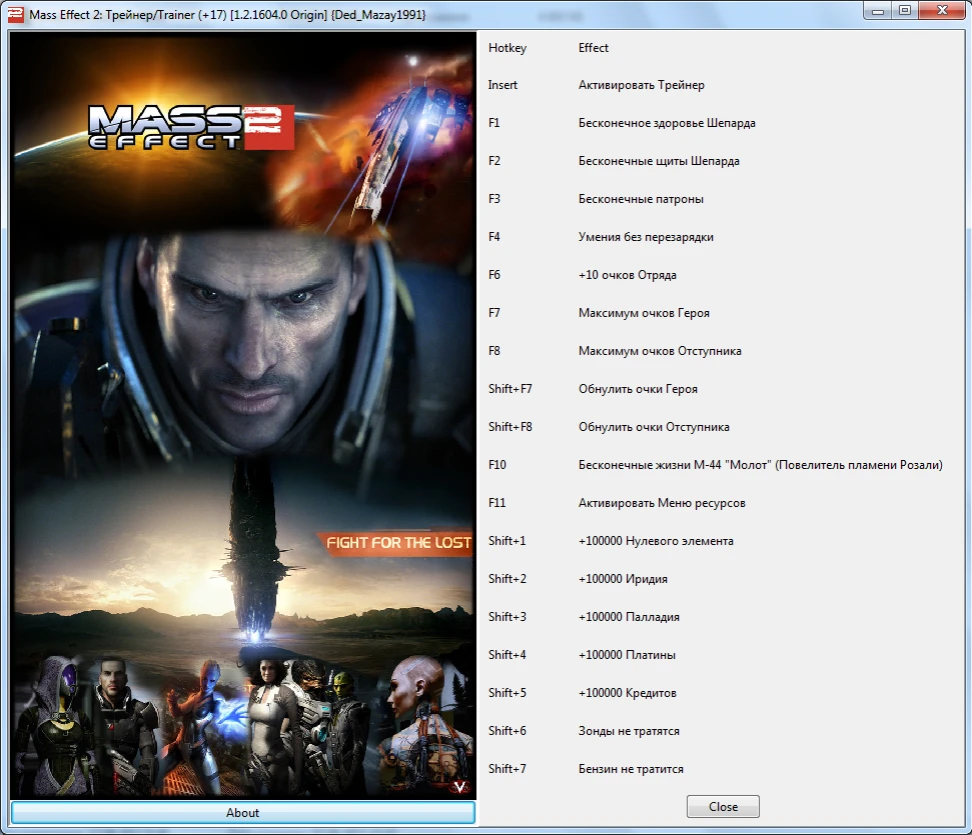This screenshot has height=835, width=972.
Task: Click the FIGHT FOR THE LOST banner
Action: 399,543
